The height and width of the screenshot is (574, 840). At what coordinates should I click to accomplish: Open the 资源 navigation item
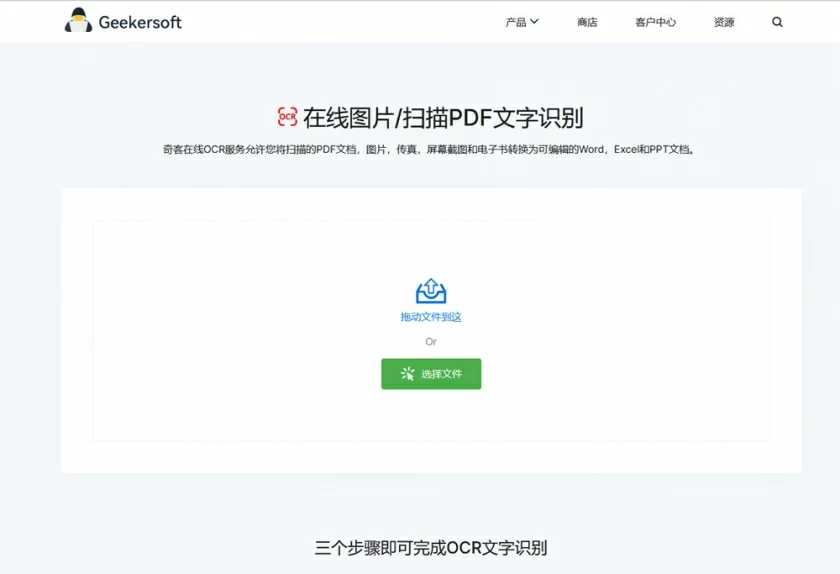point(724,22)
